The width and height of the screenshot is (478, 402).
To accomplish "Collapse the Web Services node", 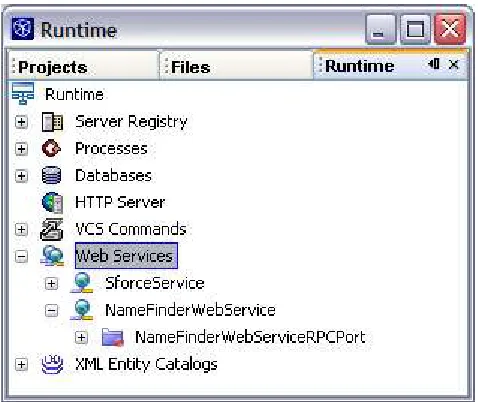I will coord(21,256).
